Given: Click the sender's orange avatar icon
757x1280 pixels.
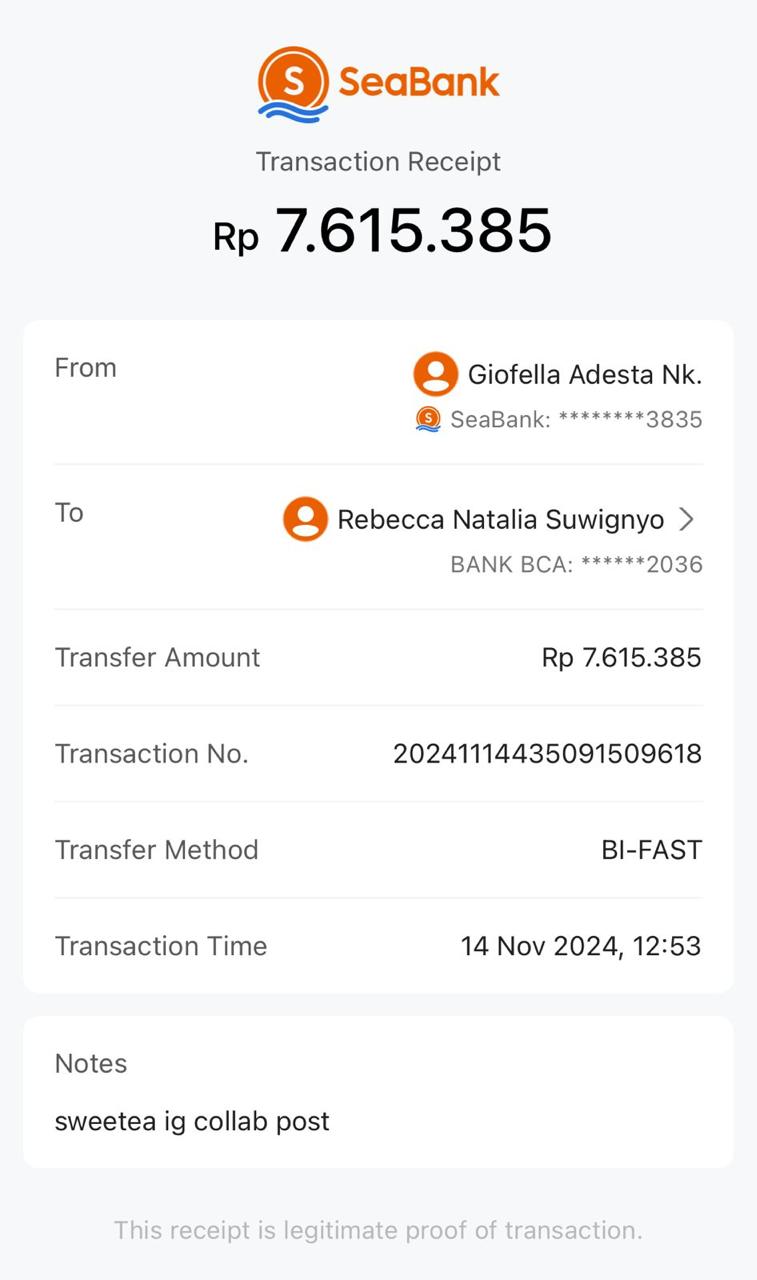Looking at the screenshot, I should point(435,375).
